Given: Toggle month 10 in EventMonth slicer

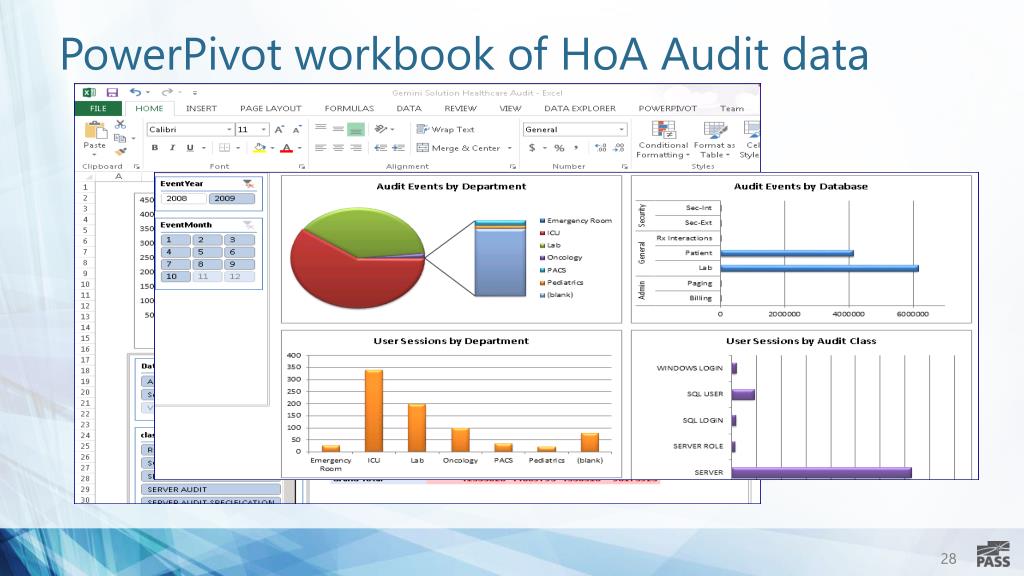Looking at the screenshot, I should (176, 277).
